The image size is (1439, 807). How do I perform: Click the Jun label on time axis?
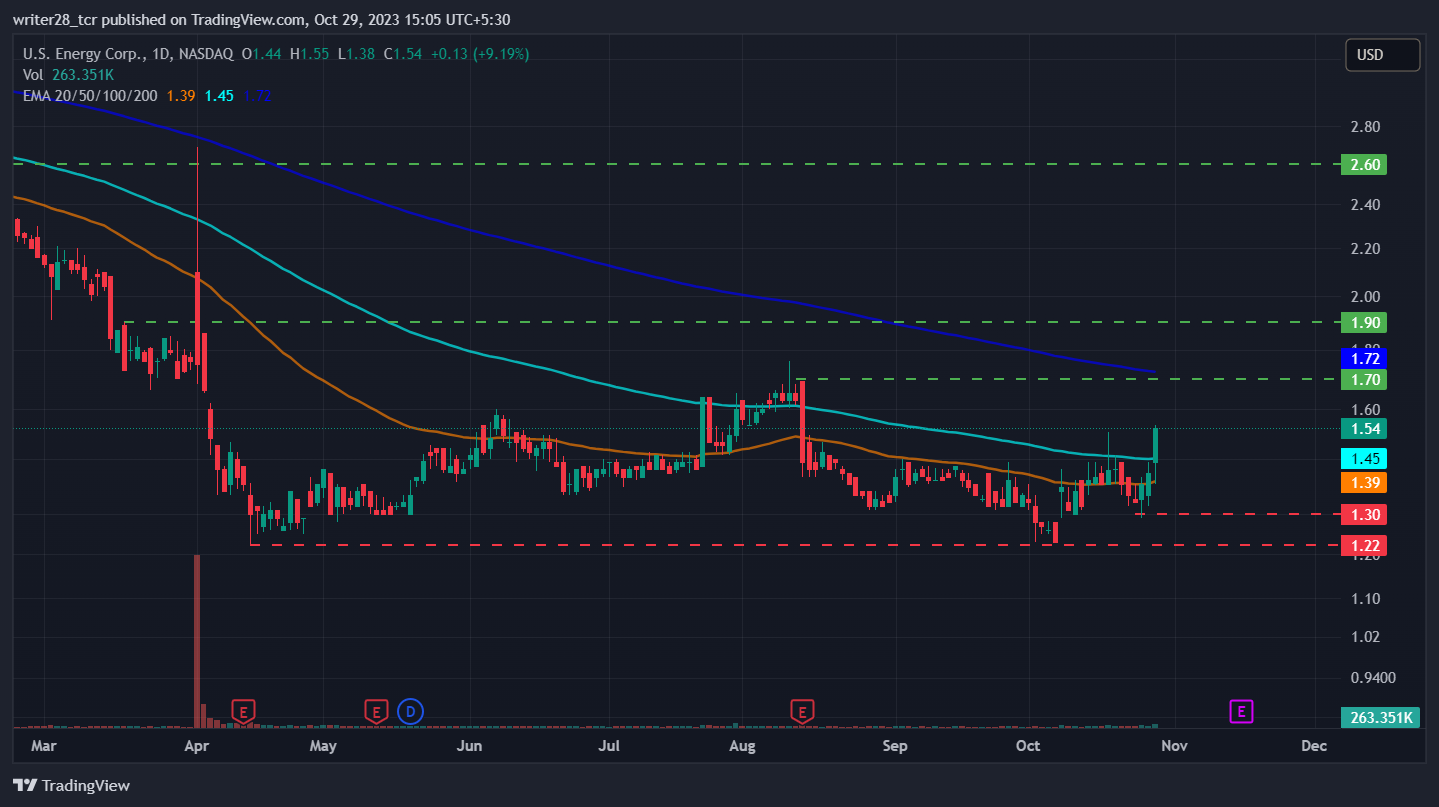pos(469,746)
